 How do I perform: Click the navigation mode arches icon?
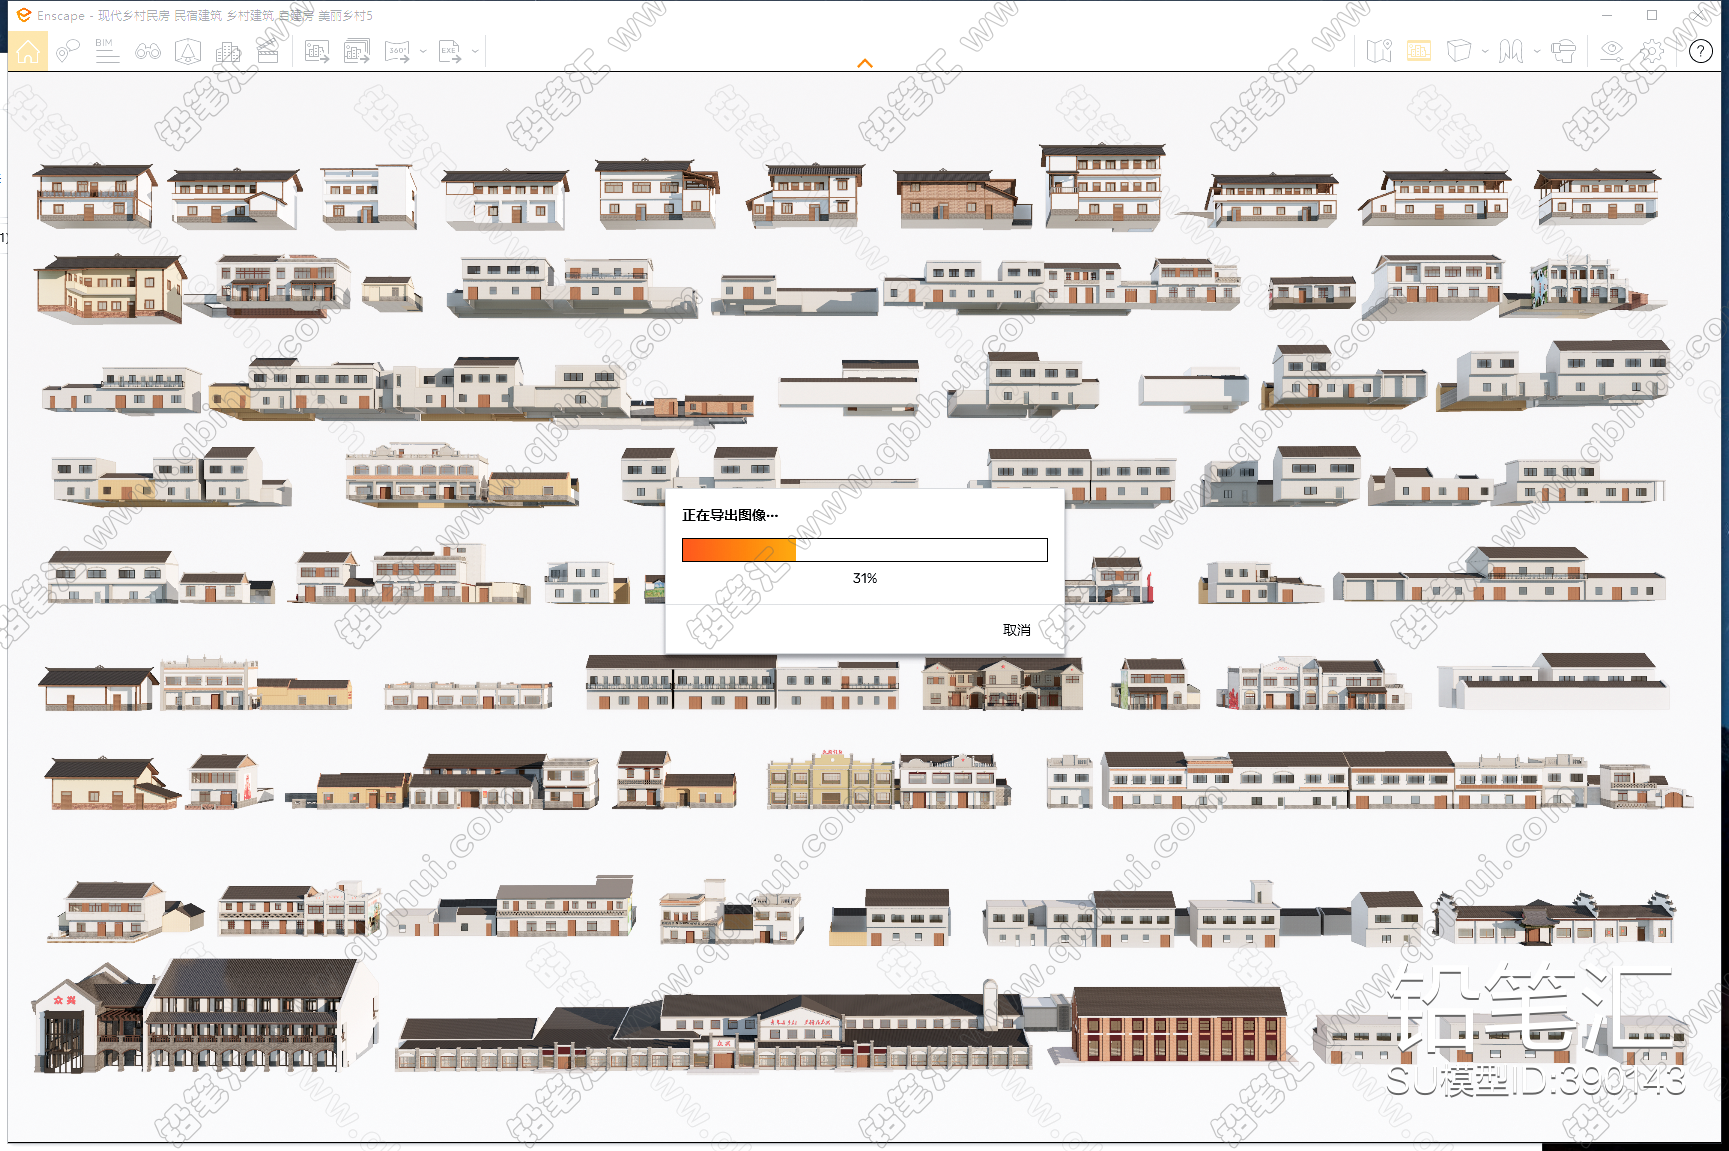[x=1511, y=51]
